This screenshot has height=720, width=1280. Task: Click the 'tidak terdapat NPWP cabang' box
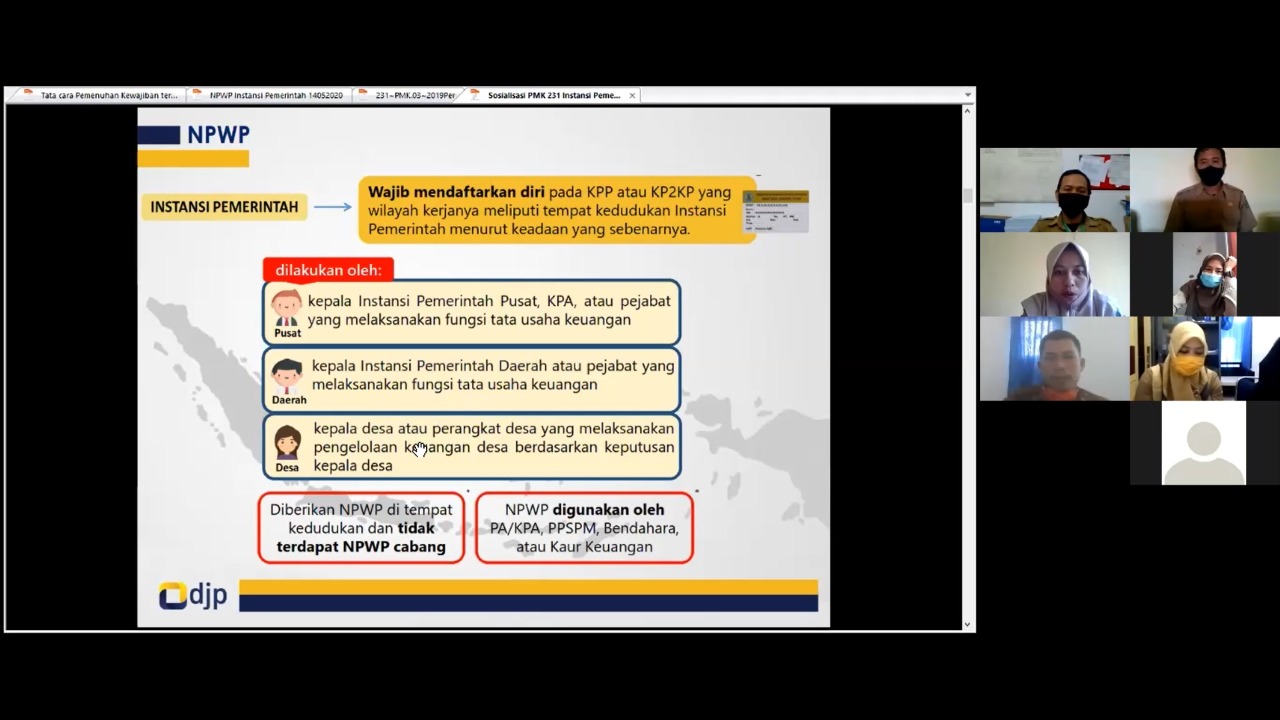pos(361,528)
